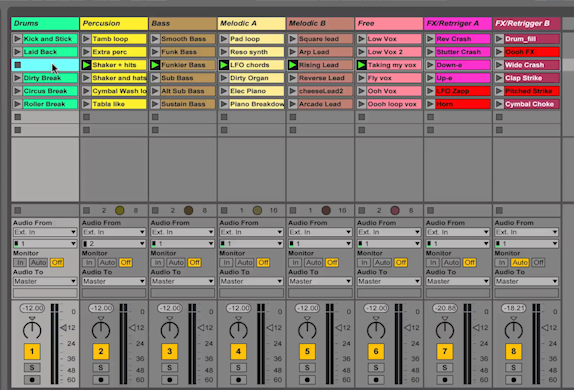Select the Piano Breakdown clip

click(257, 104)
